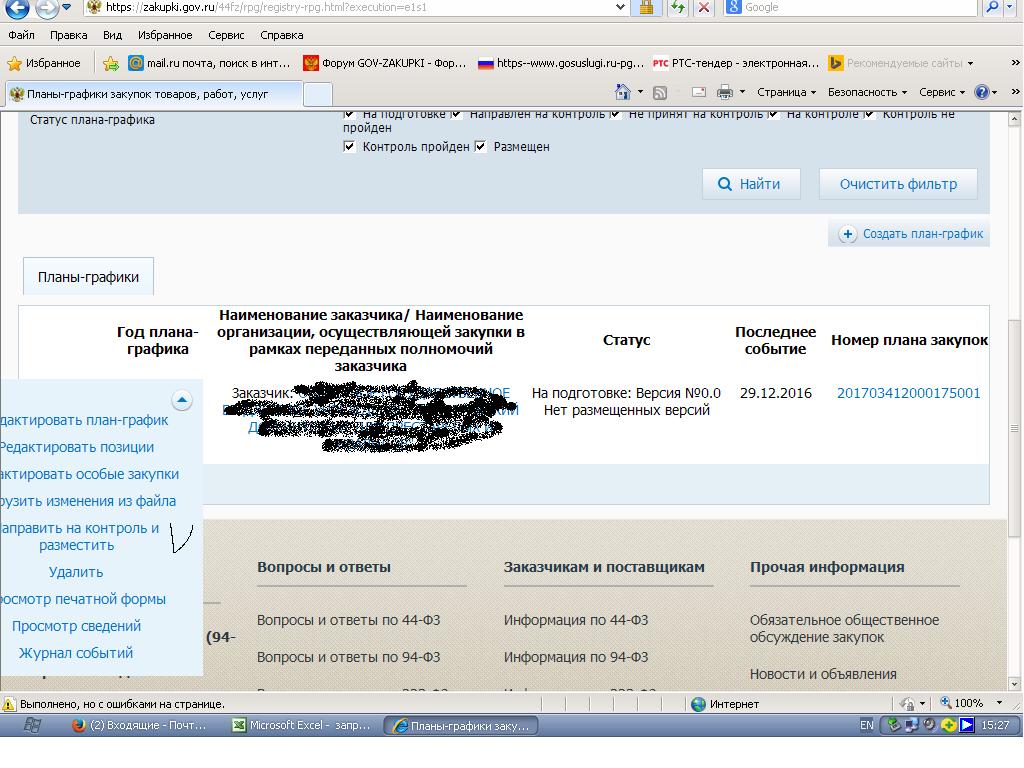Image resolution: width=1024 pixels, height=768 pixels.
Task: Open plan number 201703412000175001 link
Action: click(908, 393)
